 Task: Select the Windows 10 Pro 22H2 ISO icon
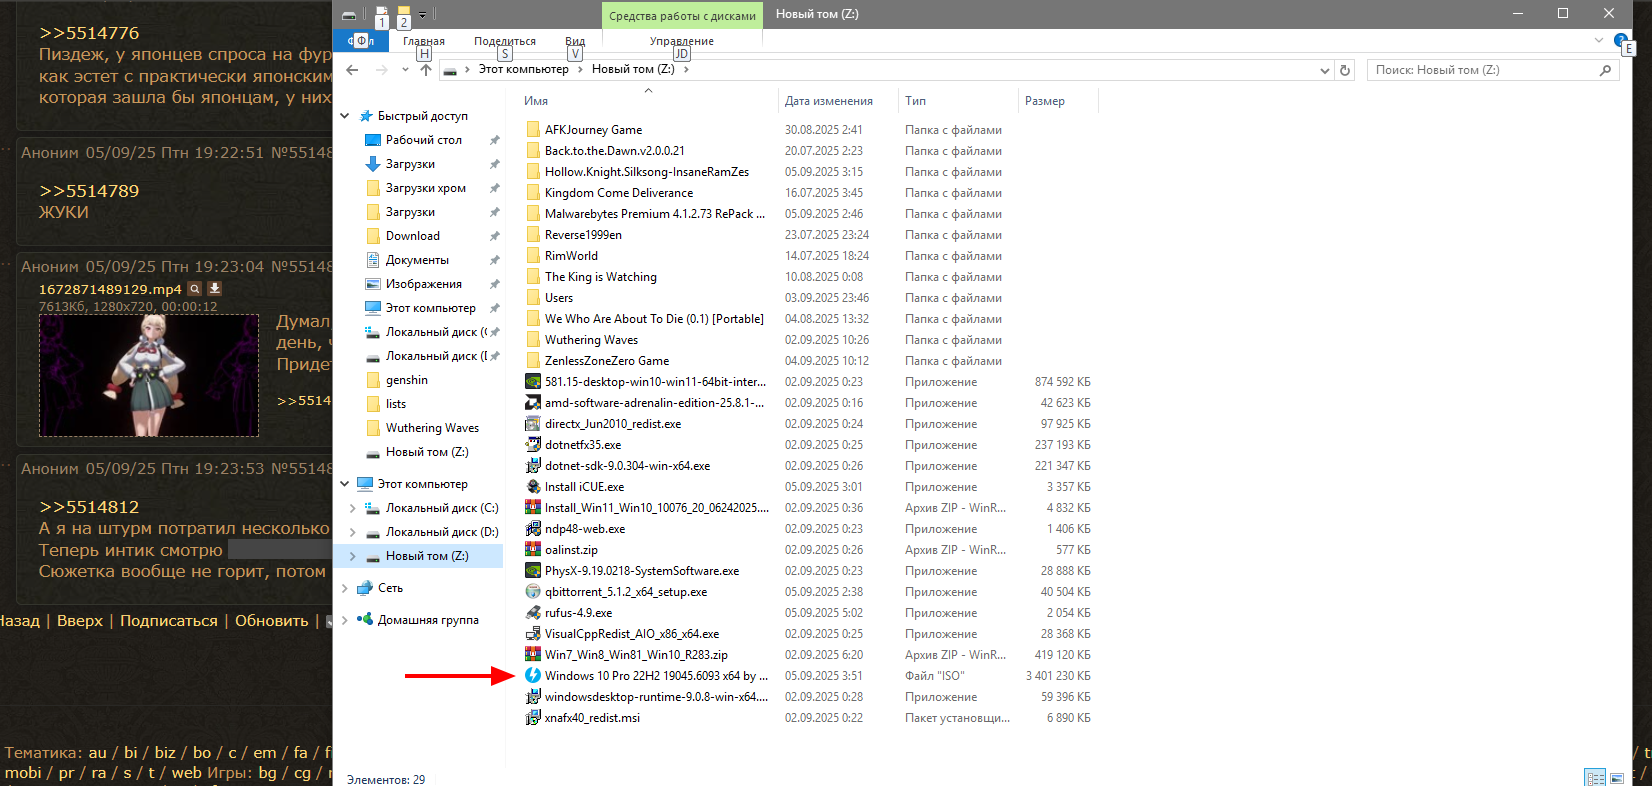pyautogui.click(x=533, y=676)
